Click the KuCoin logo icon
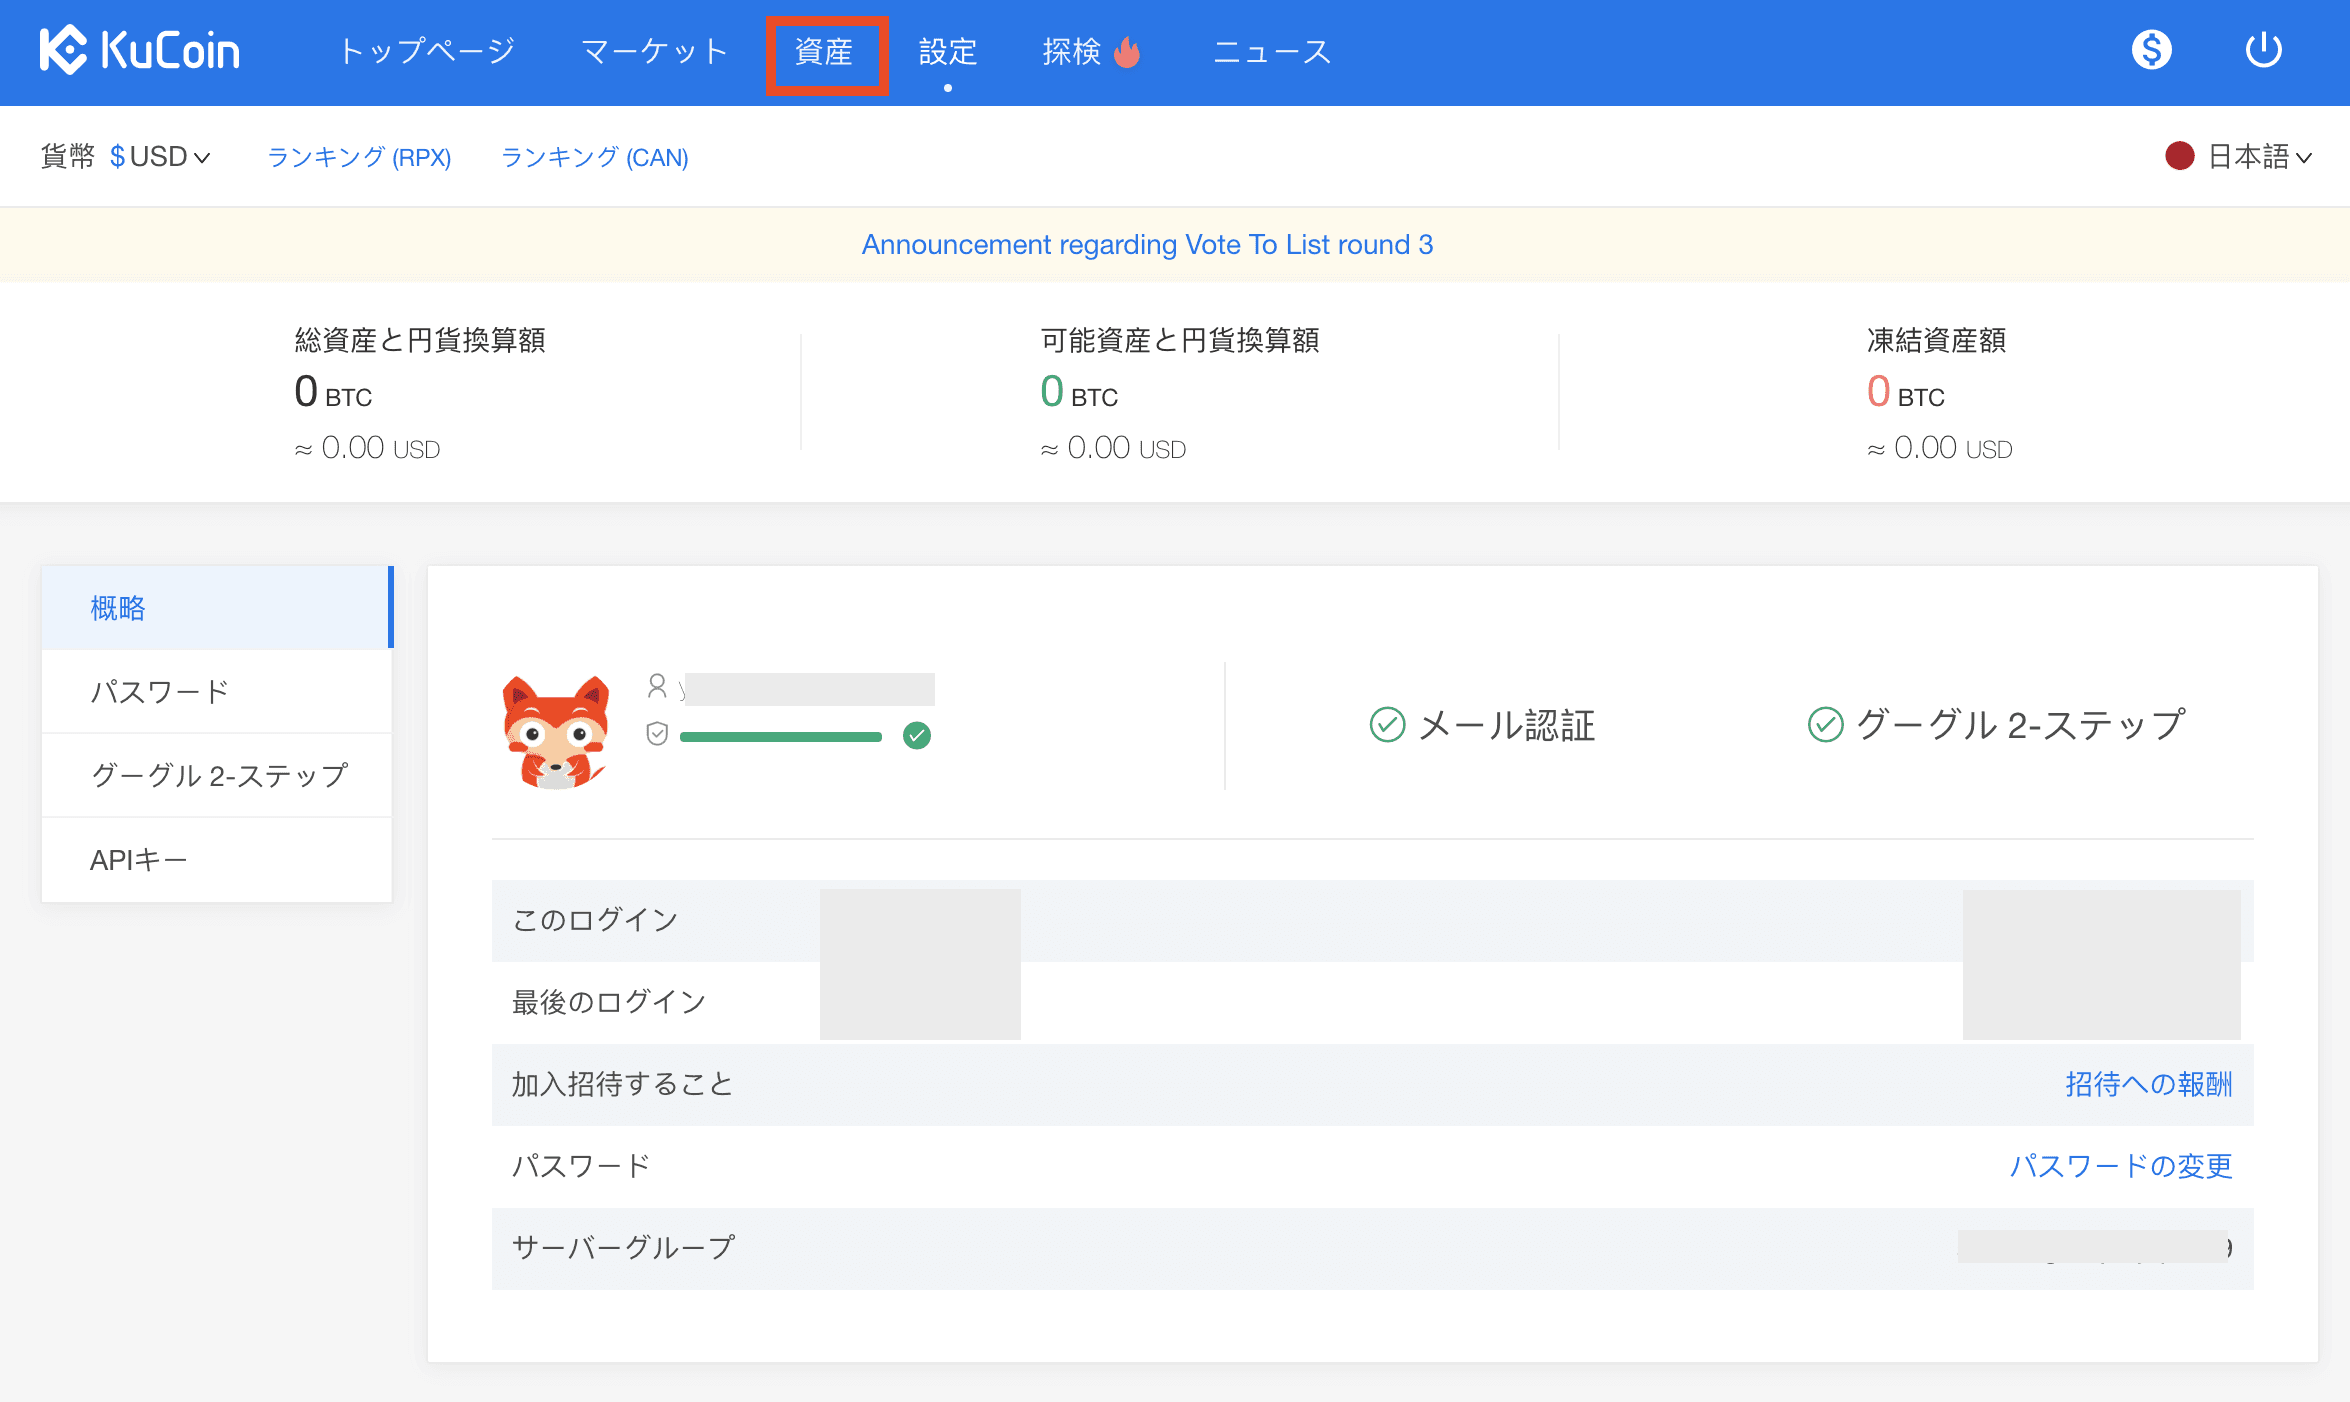This screenshot has height=1402, width=2350. 64,50
